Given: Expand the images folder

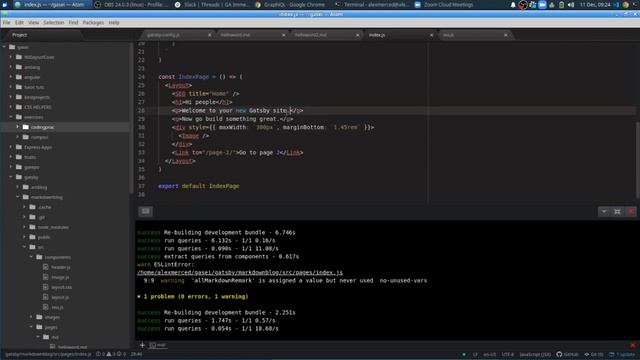Looking at the screenshot, I should click(31, 317).
